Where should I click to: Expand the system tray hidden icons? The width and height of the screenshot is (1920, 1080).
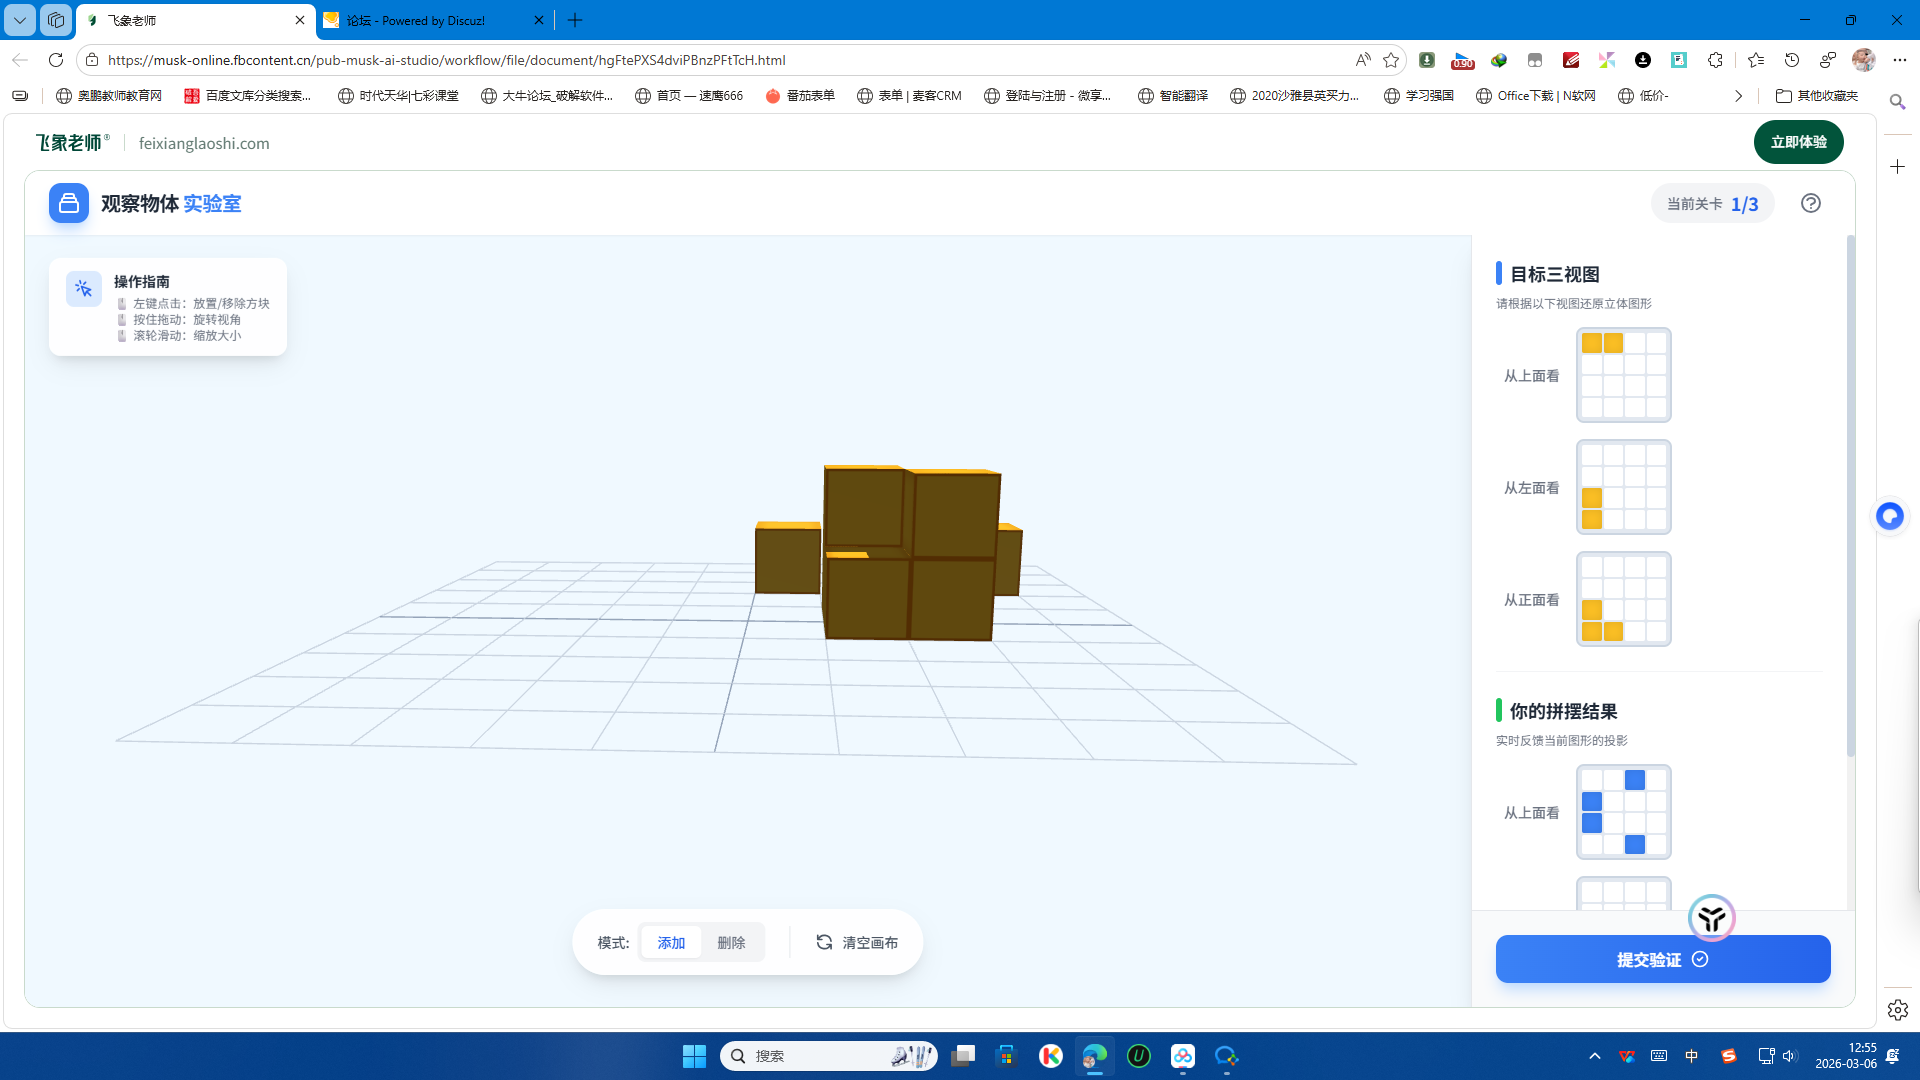[x=1595, y=1056]
